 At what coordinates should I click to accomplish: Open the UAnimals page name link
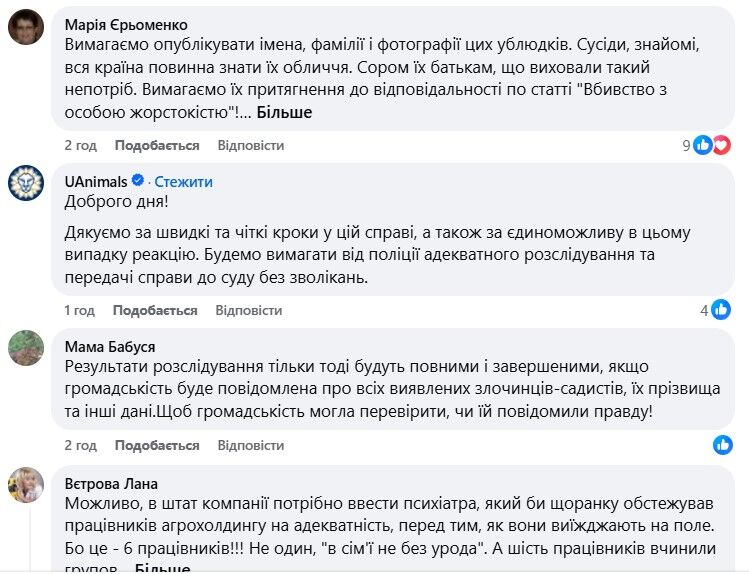[x=96, y=181]
